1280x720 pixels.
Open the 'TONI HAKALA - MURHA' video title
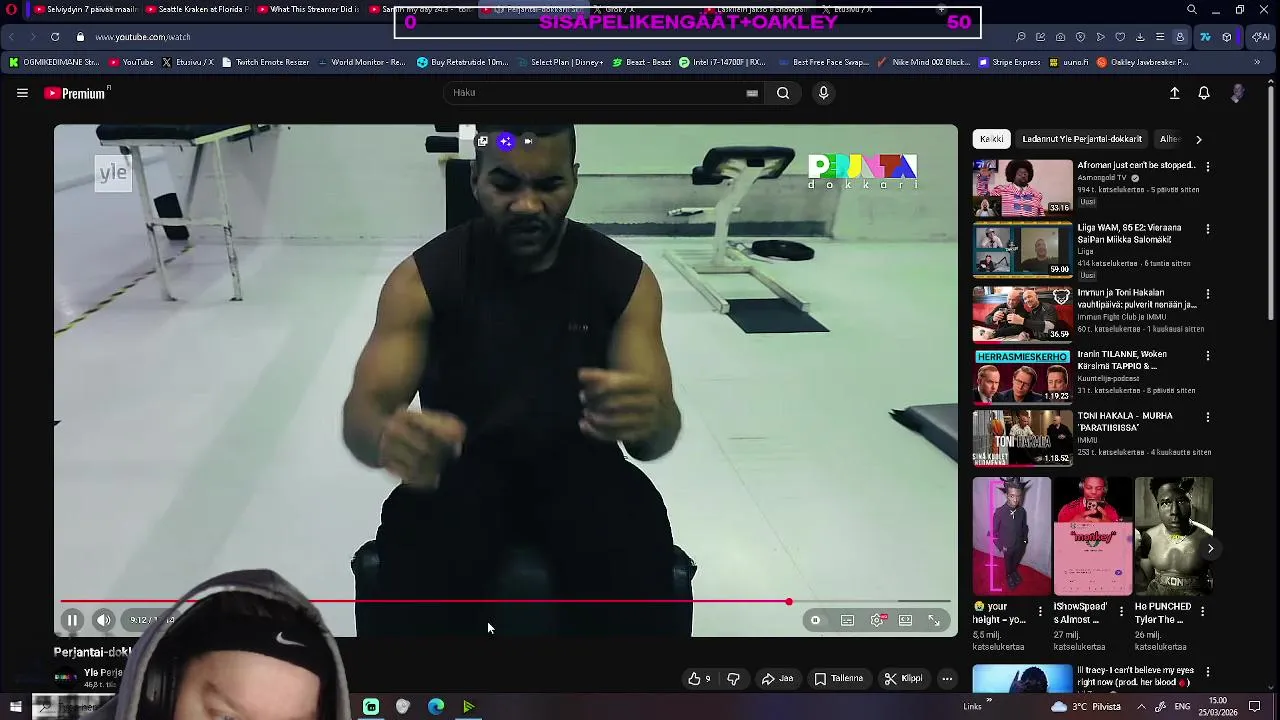pyautogui.click(x=1125, y=422)
